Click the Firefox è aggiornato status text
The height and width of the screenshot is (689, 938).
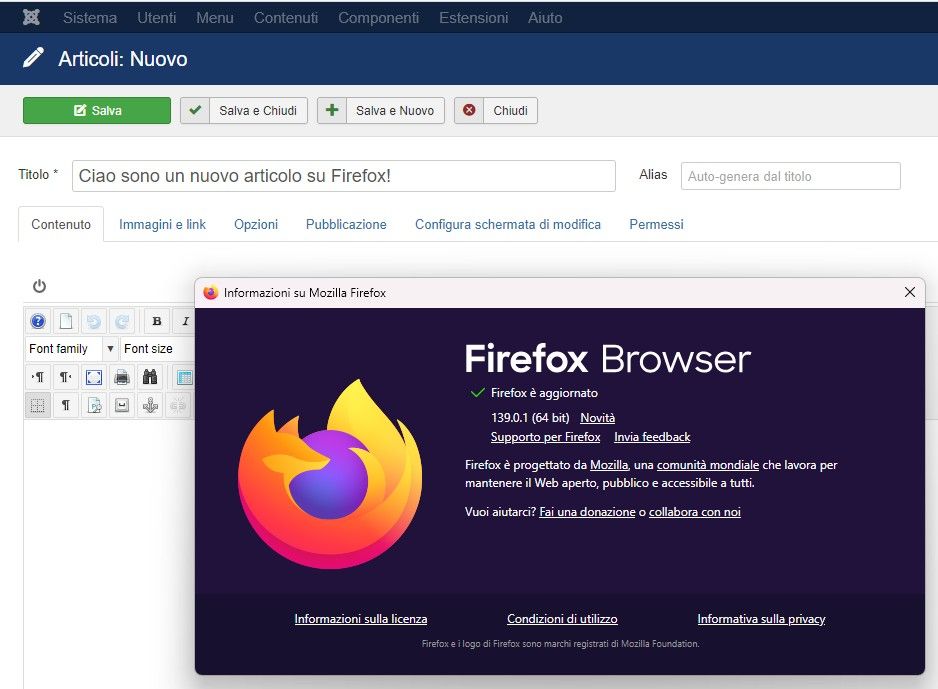point(544,393)
